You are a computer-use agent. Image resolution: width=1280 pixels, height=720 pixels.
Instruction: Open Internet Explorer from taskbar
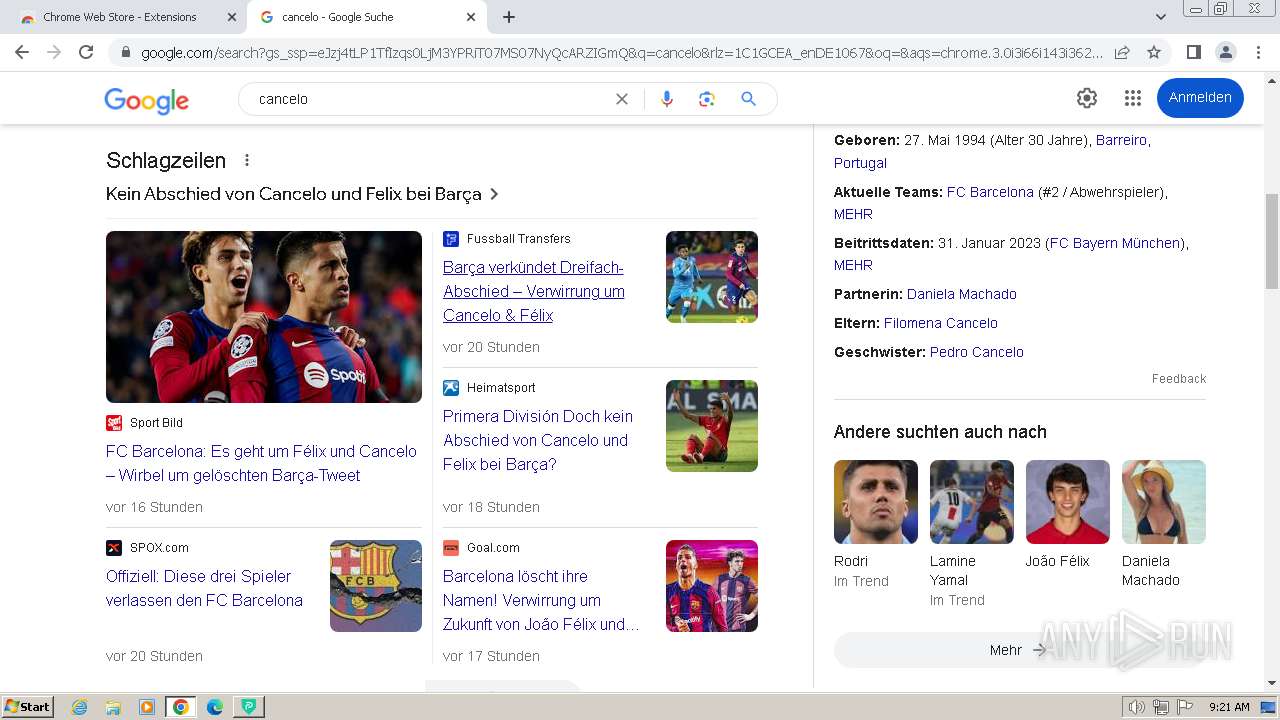click(x=80, y=707)
